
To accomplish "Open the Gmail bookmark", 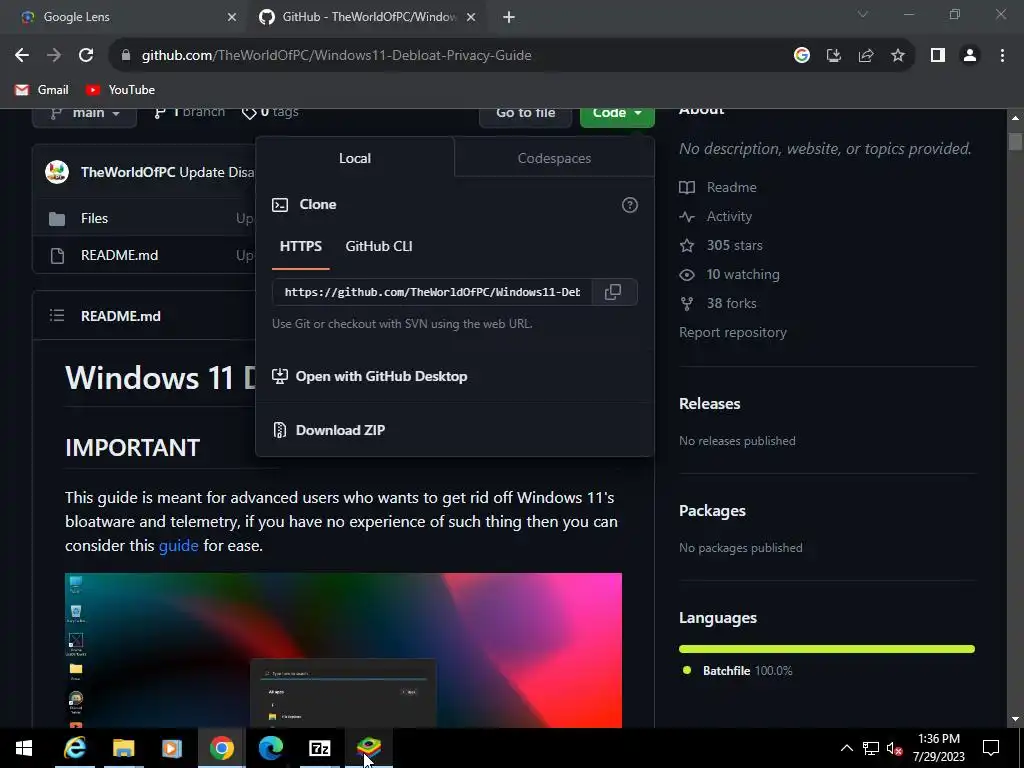I will tap(42, 90).
